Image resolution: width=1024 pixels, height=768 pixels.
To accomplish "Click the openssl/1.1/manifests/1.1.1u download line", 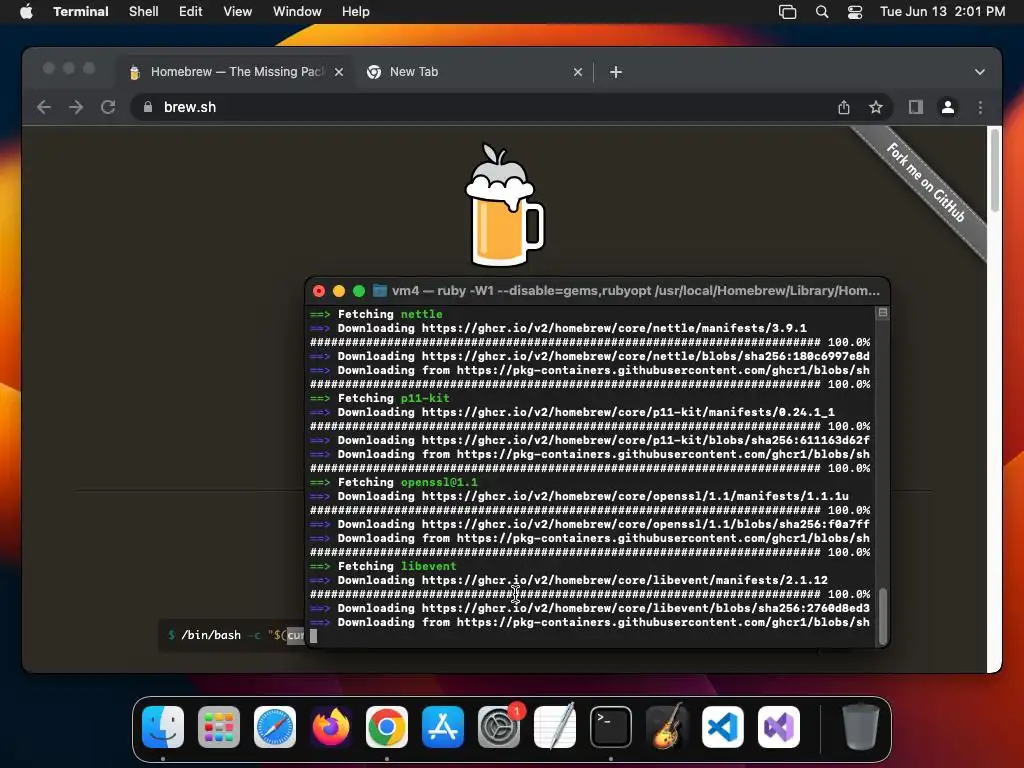I will (579, 496).
